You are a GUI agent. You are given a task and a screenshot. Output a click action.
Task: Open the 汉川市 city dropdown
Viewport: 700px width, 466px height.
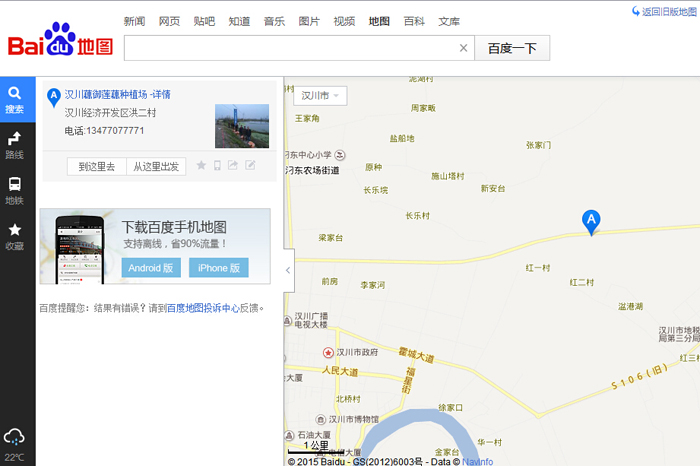[x=319, y=96]
